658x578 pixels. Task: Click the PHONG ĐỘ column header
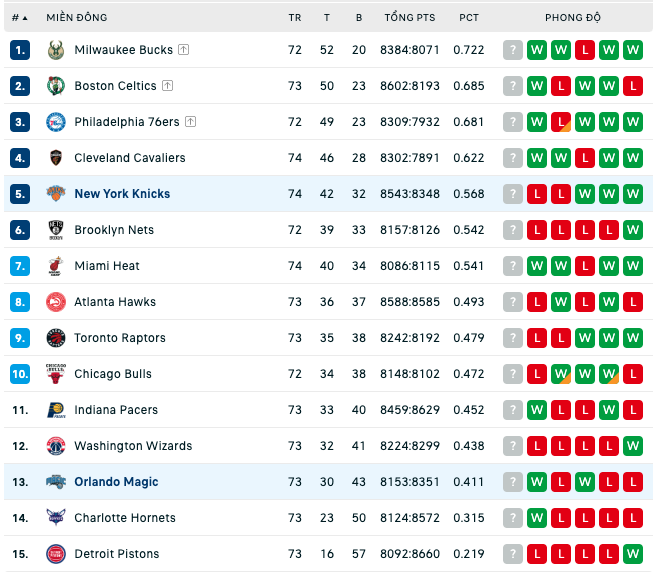click(x=573, y=18)
